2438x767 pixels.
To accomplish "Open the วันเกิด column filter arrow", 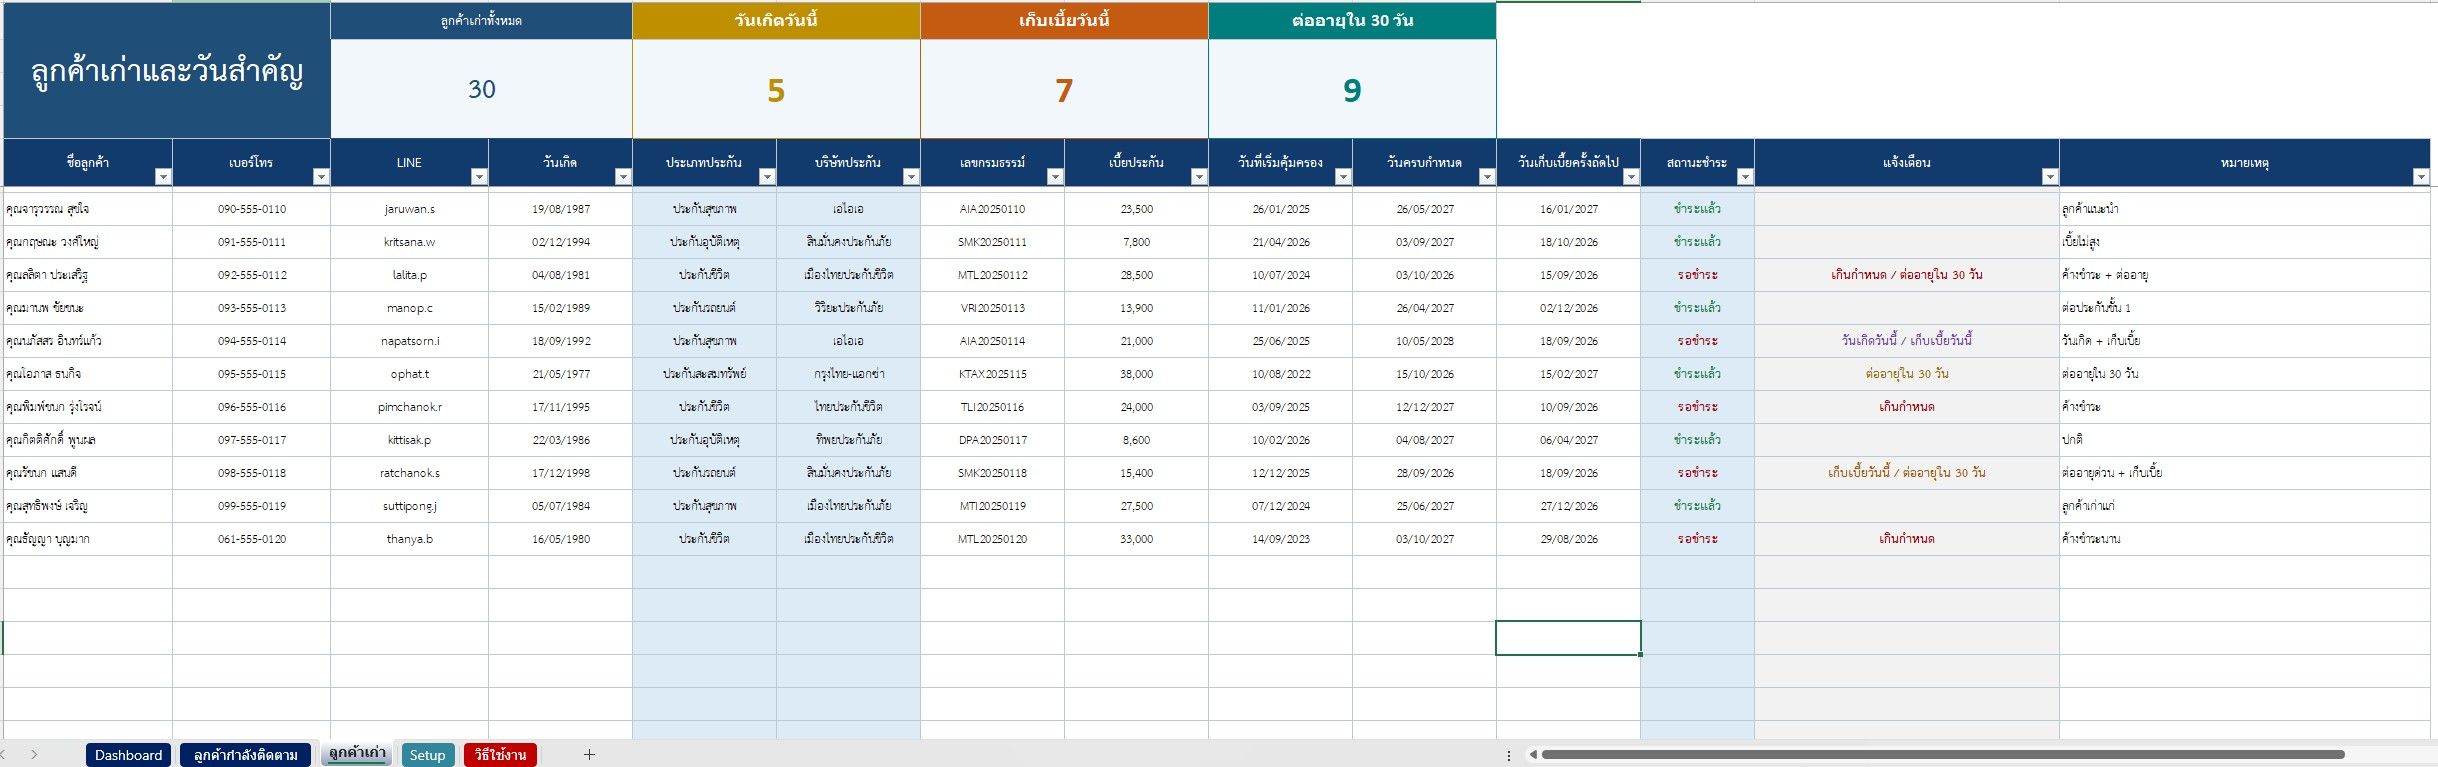I will 623,177.
